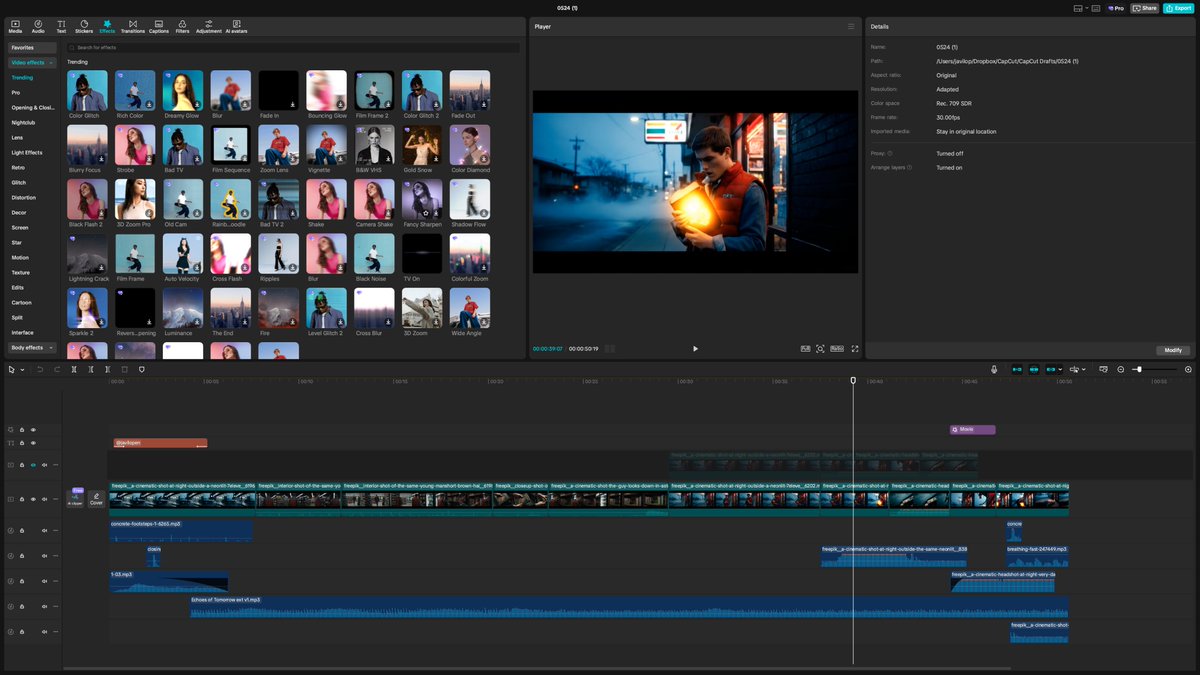Click the zoom in timeline plus icon
1200x675 pixels.
tap(1188, 369)
